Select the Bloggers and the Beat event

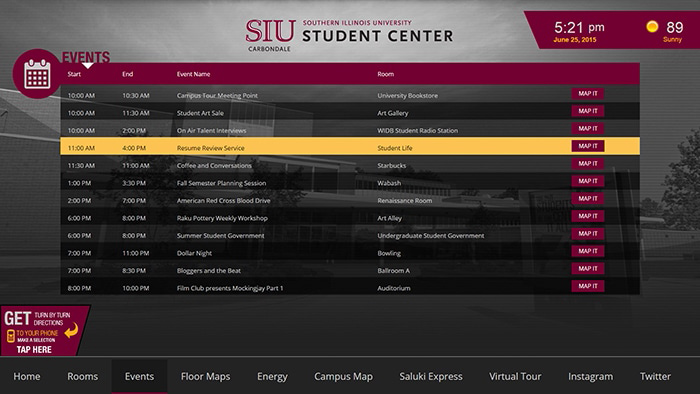tap(350, 269)
